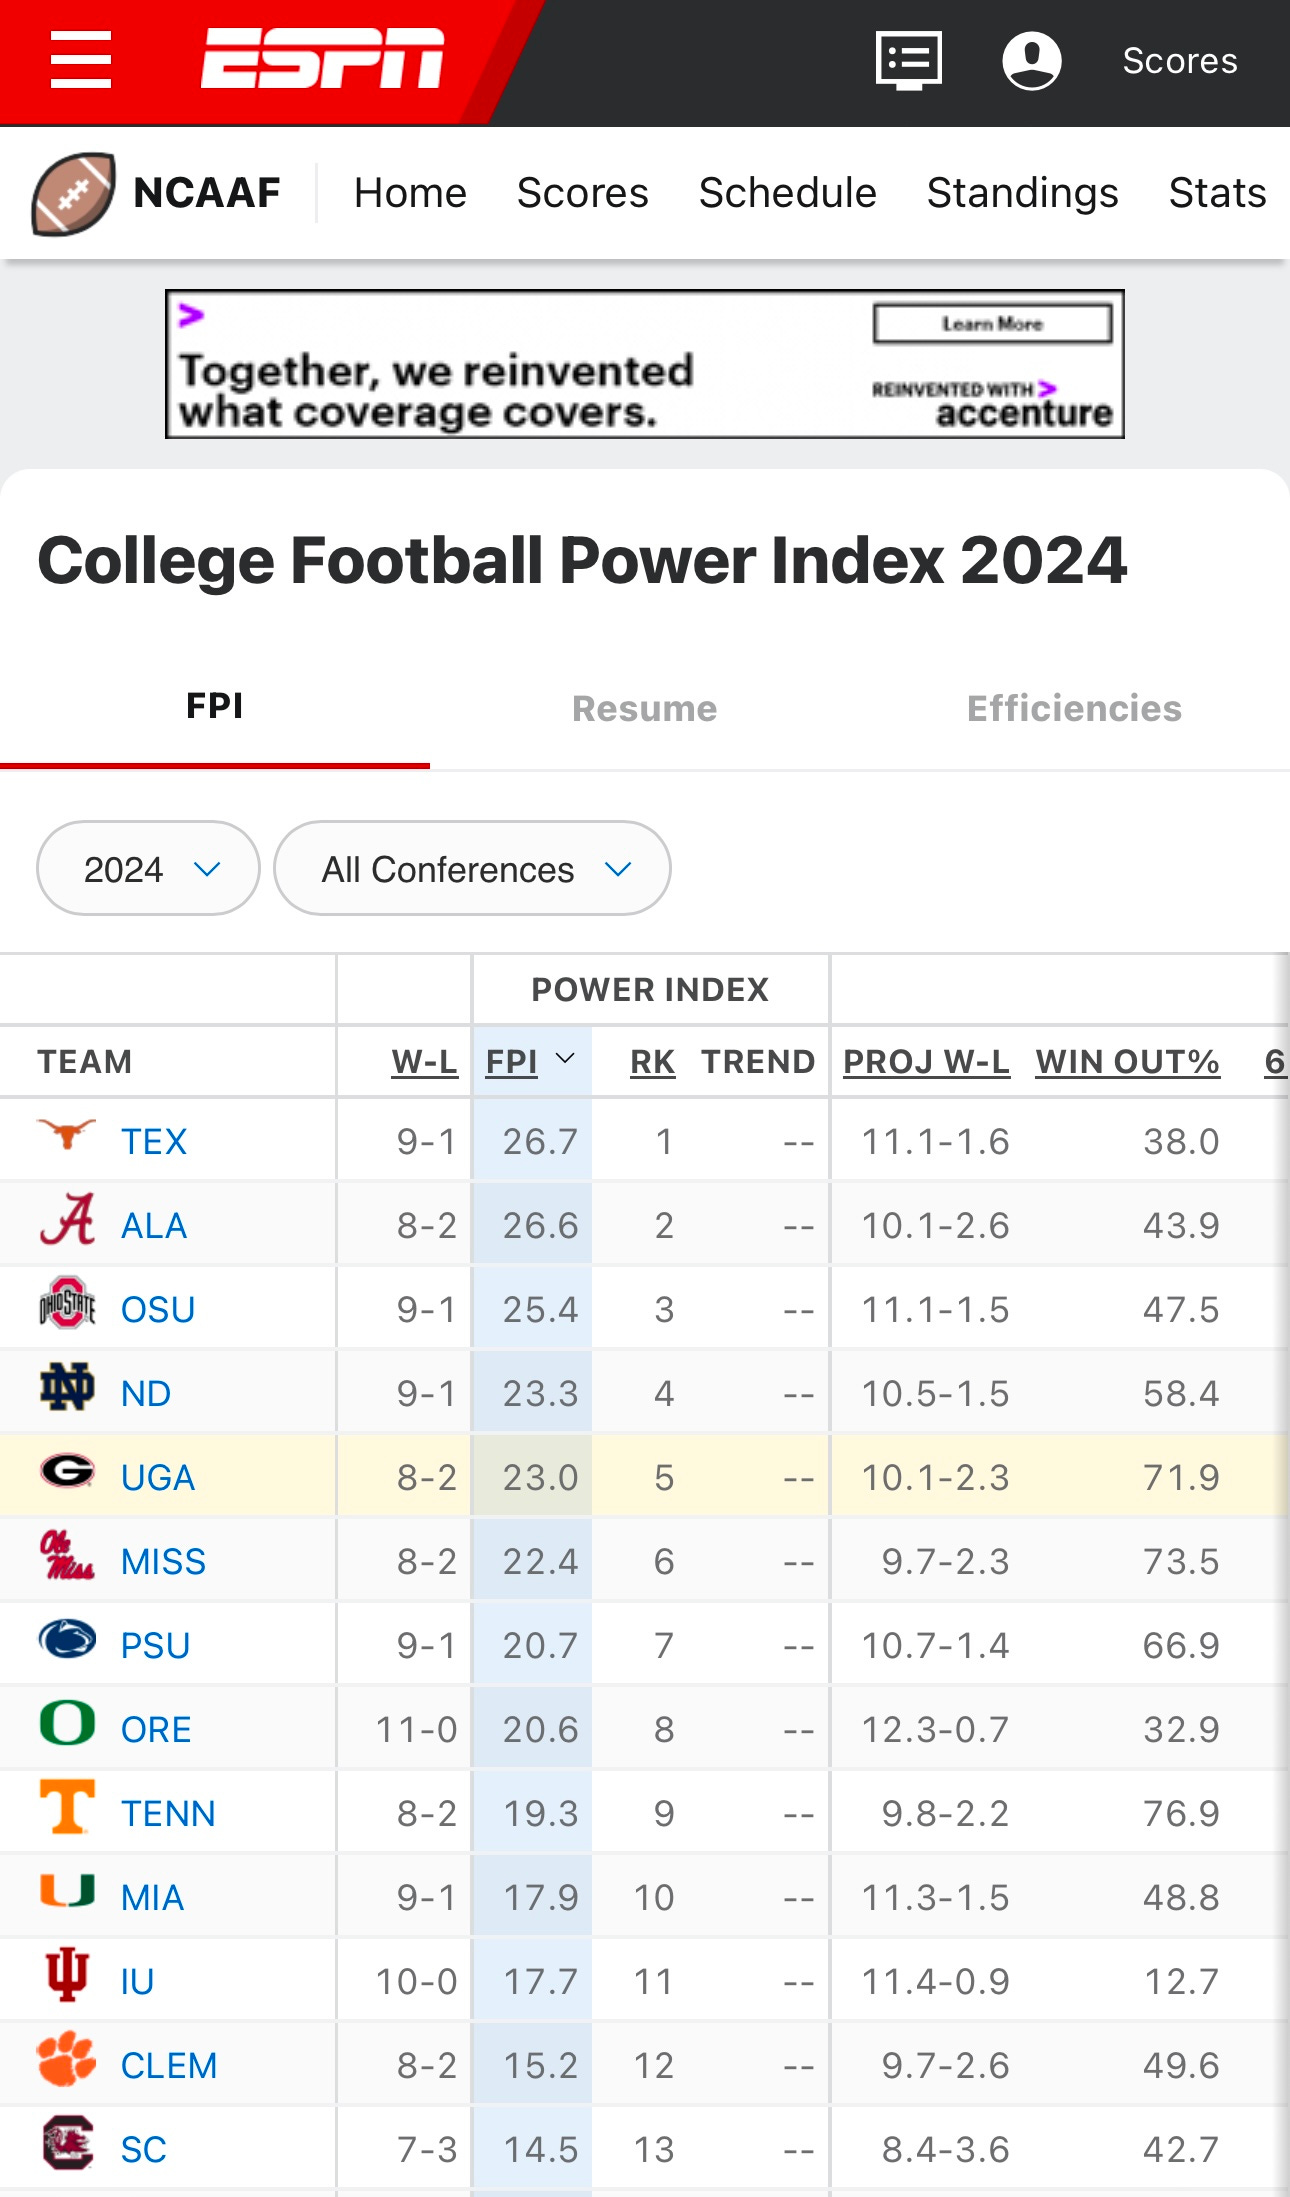1290x2197 pixels.
Task: Click the Scores link in top header
Action: point(1180,61)
